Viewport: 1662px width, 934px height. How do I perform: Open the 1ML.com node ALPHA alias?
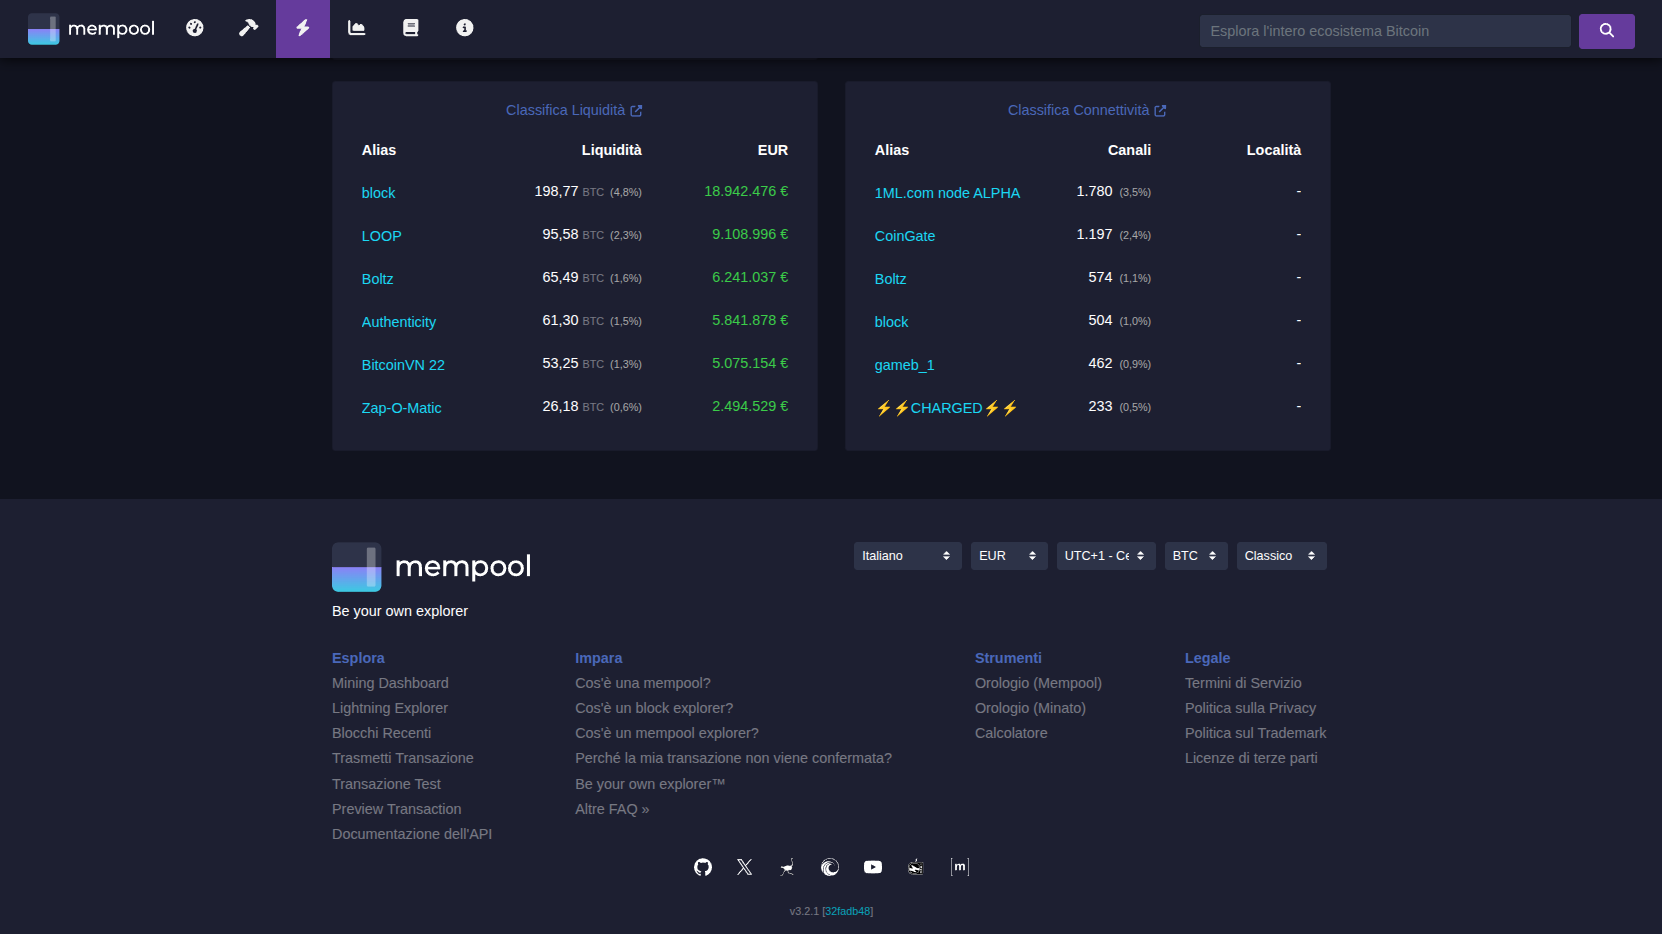click(947, 193)
